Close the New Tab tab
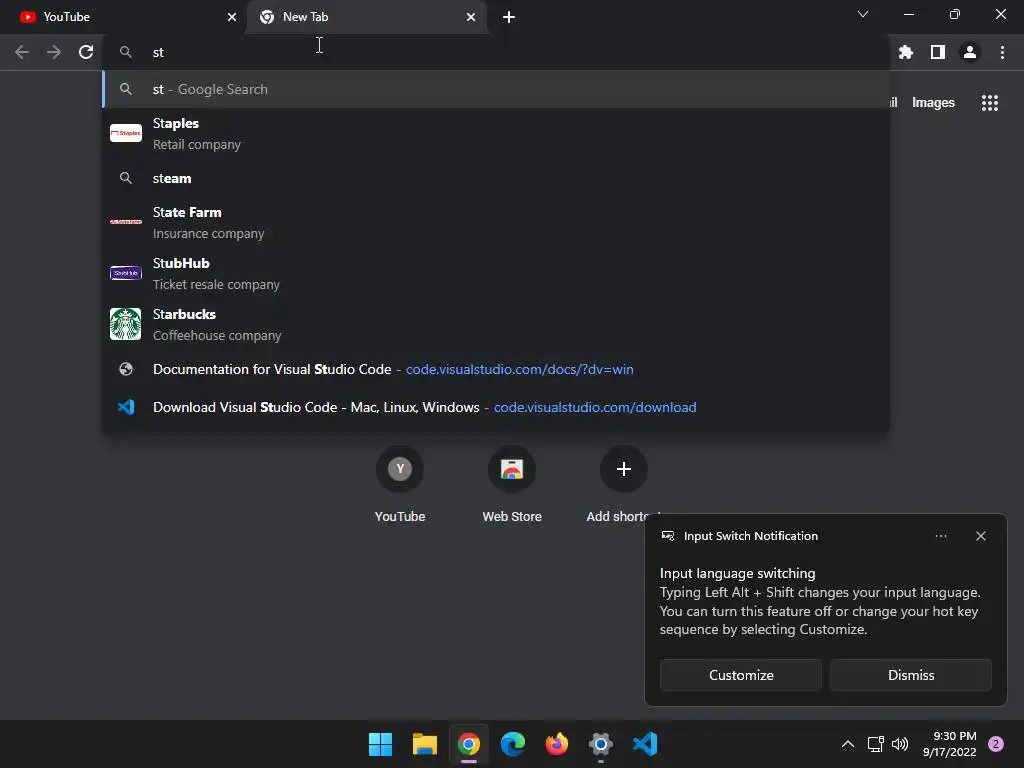Image resolution: width=1024 pixels, height=768 pixels. point(471,17)
